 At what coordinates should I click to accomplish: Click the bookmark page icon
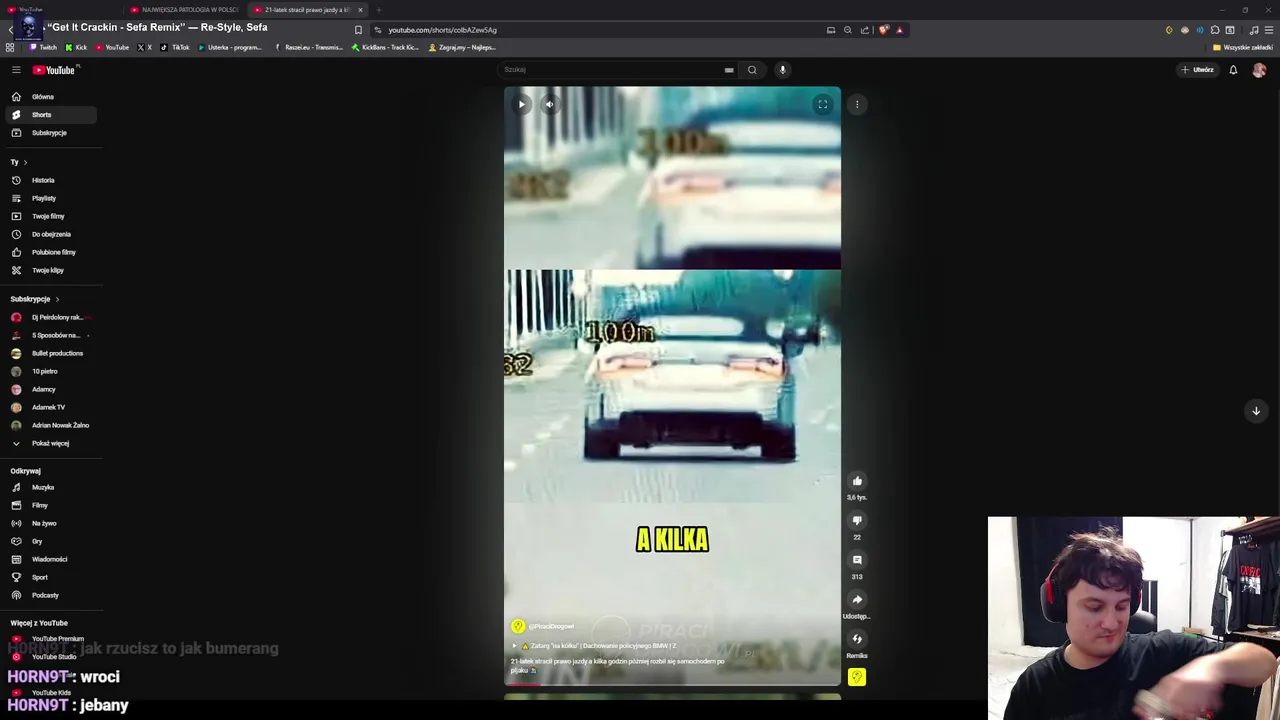(x=358, y=30)
